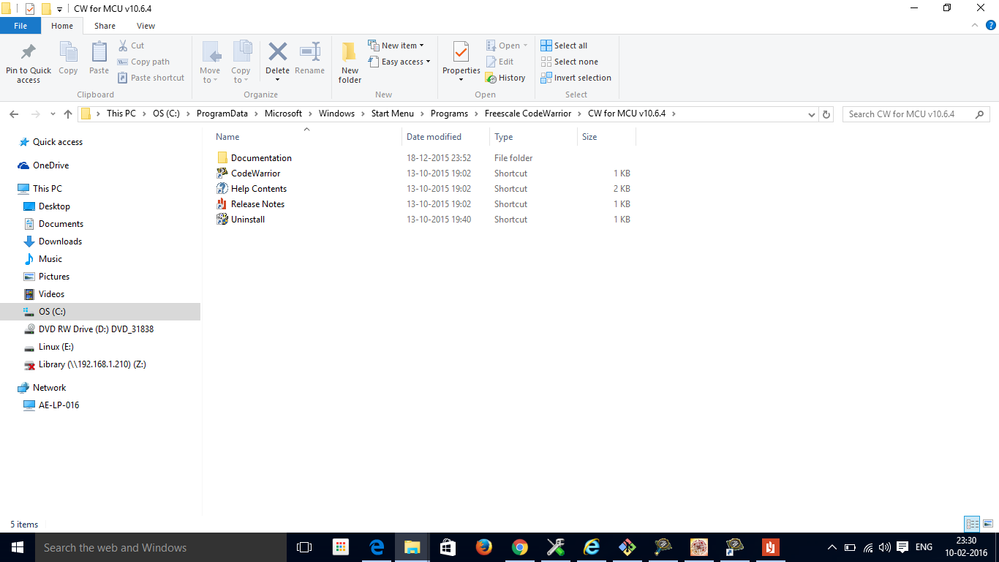Screen dimensions: 999x562
Task: Select Downloads in navigation pane
Action: coord(60,241)
